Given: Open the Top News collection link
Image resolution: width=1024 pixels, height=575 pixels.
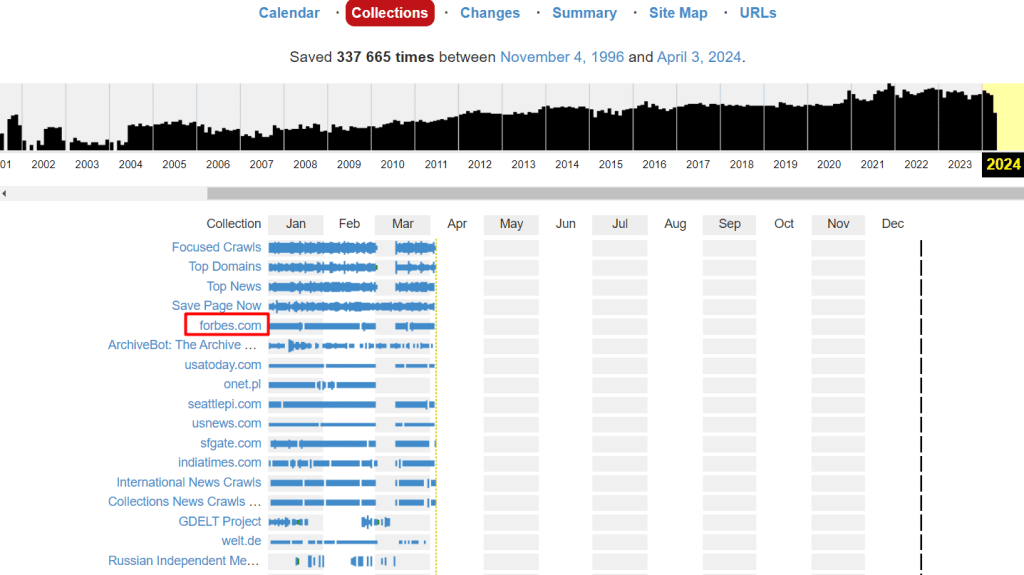Looking at the screenshot, I should [233, 286].
